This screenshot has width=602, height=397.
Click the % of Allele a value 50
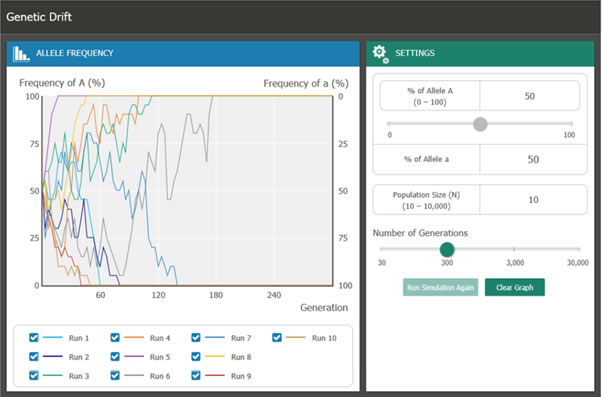pos(533,159)
